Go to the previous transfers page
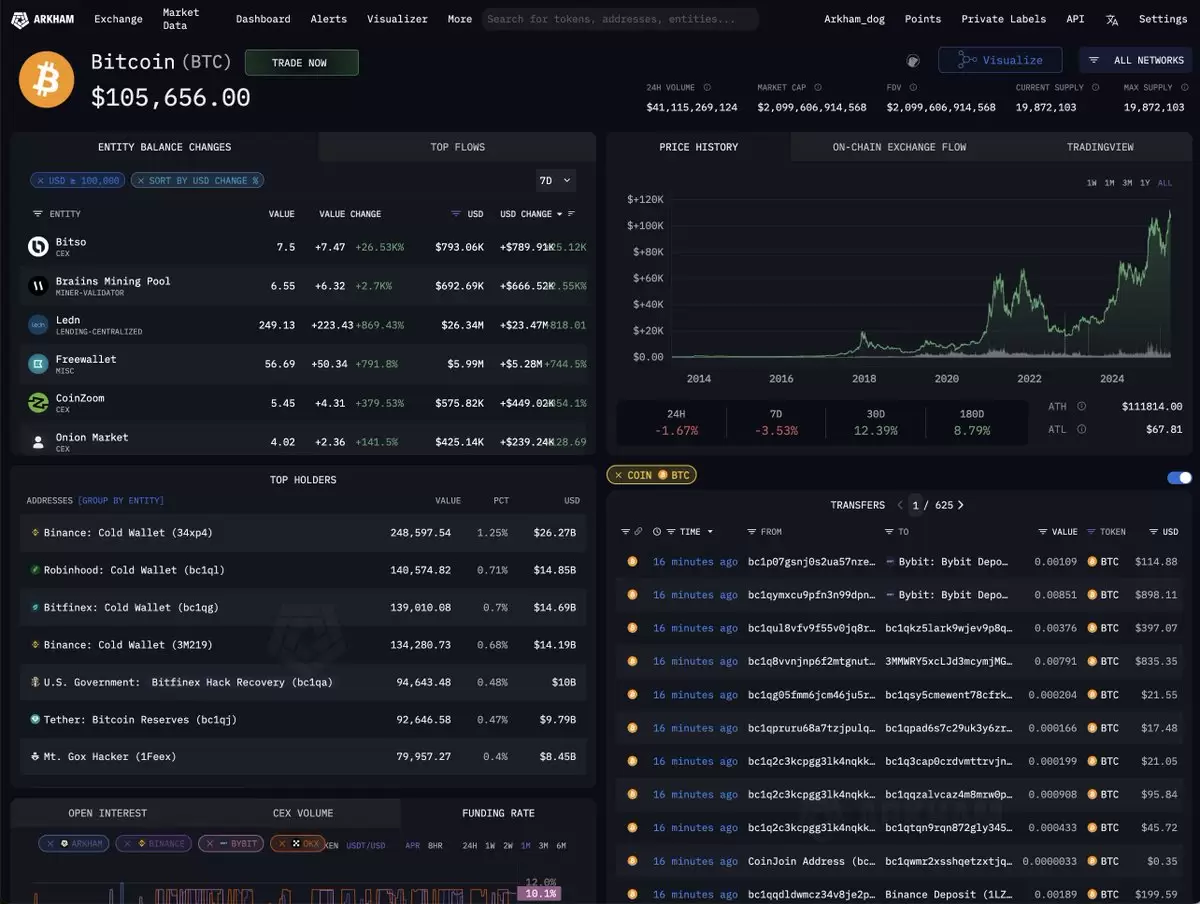The image size is (1200, 904). 900,505
